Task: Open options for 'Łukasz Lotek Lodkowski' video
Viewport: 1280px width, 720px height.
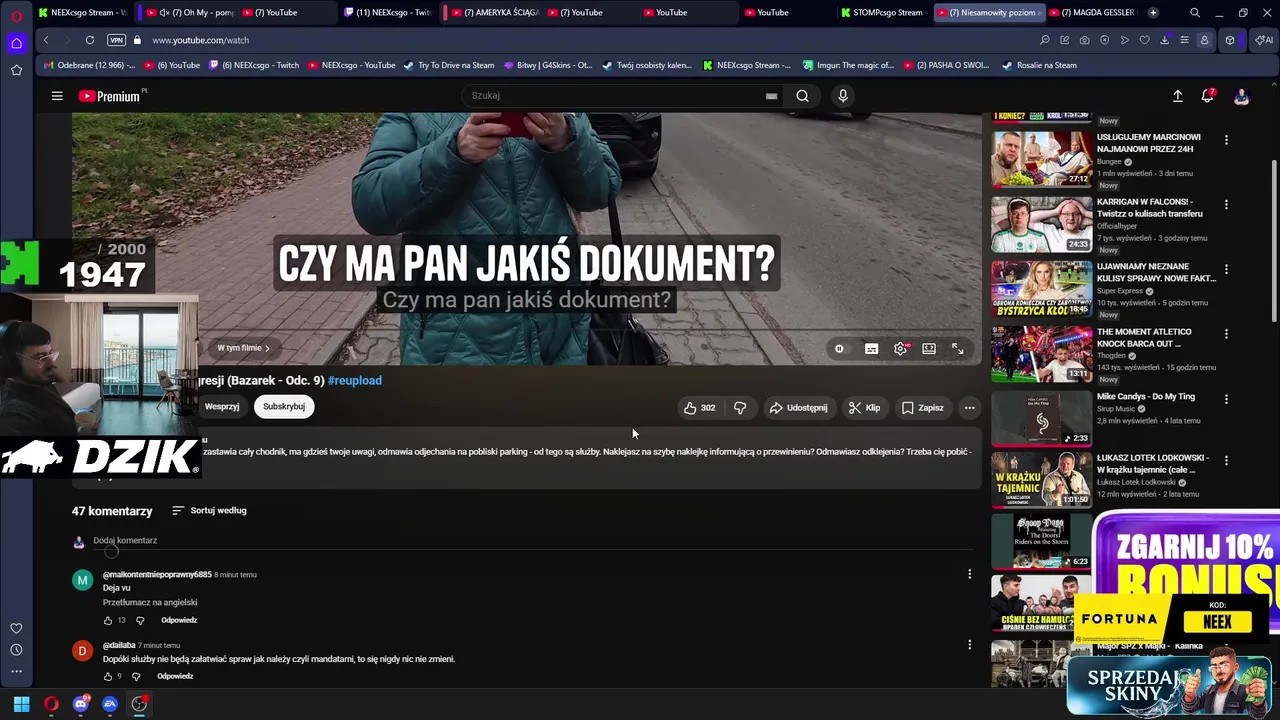Action: click(x=1226, y=460)
